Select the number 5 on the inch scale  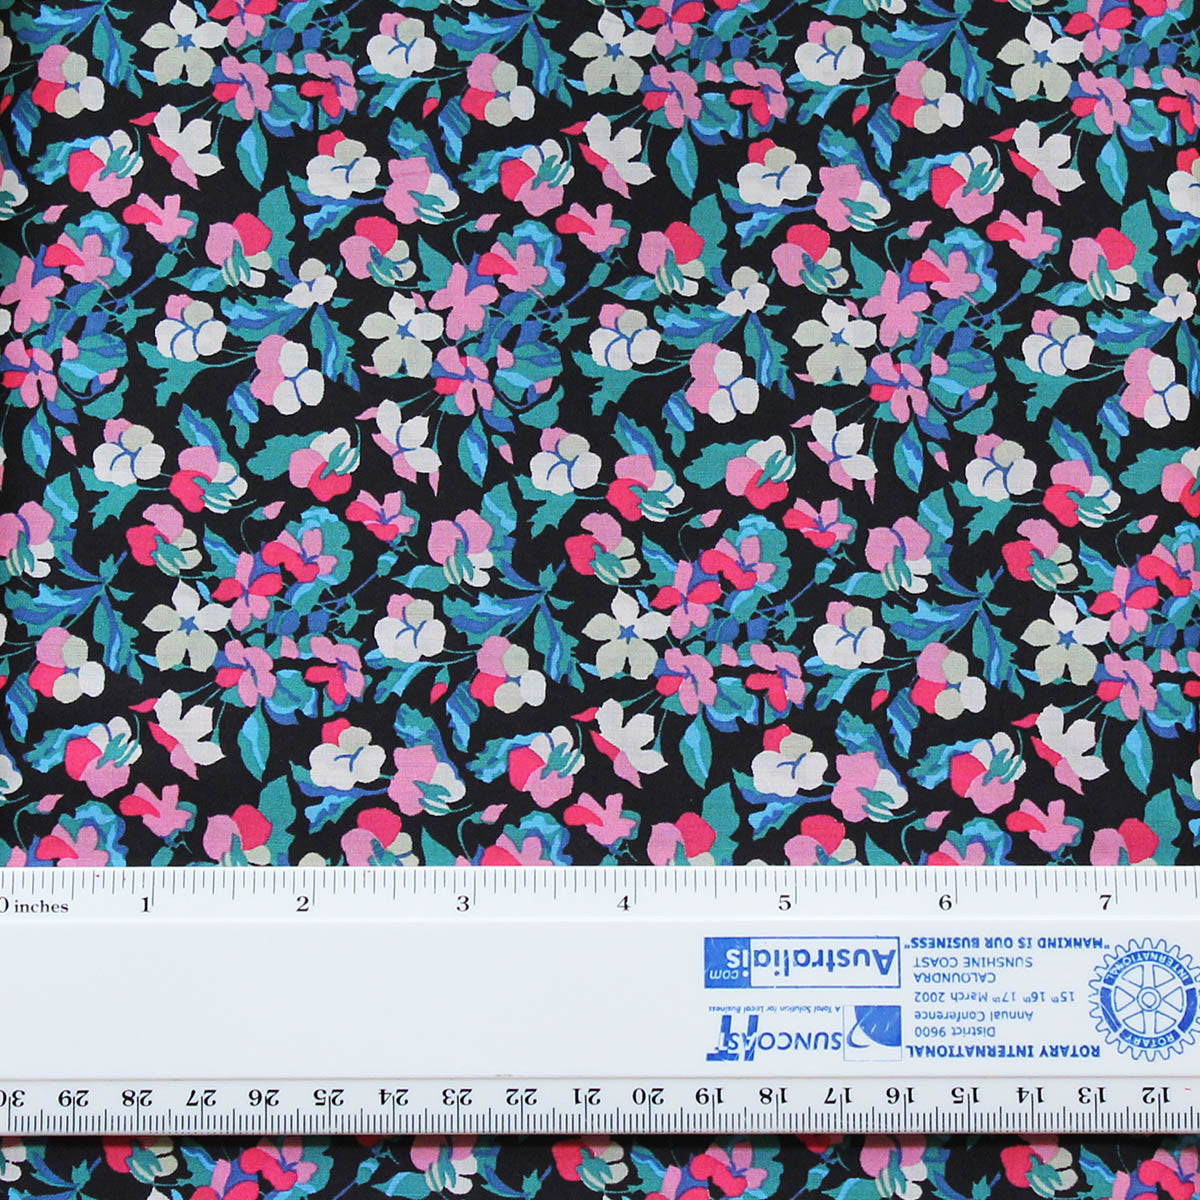click(785, 904)
